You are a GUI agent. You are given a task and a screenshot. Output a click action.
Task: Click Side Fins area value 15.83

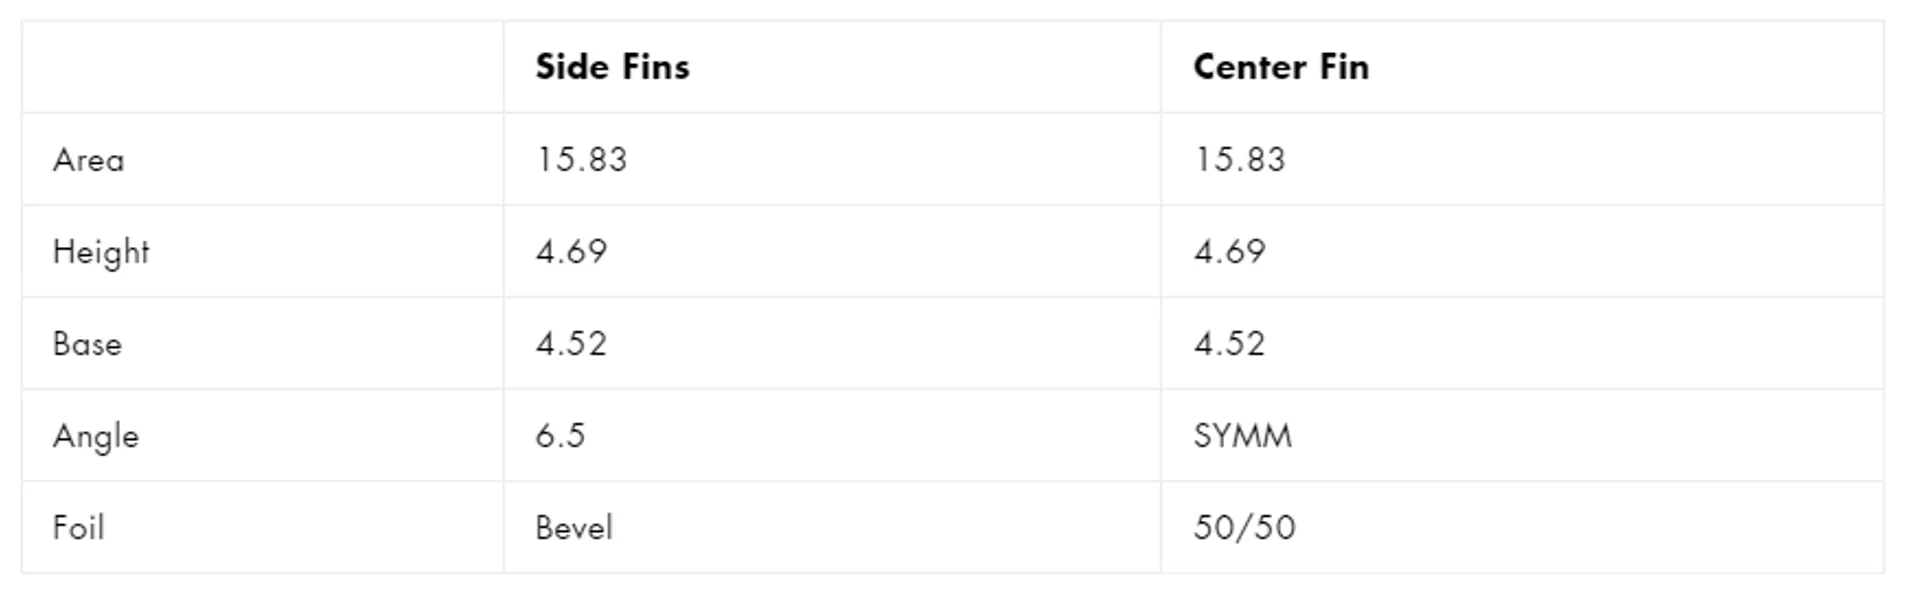pos(581,160)
